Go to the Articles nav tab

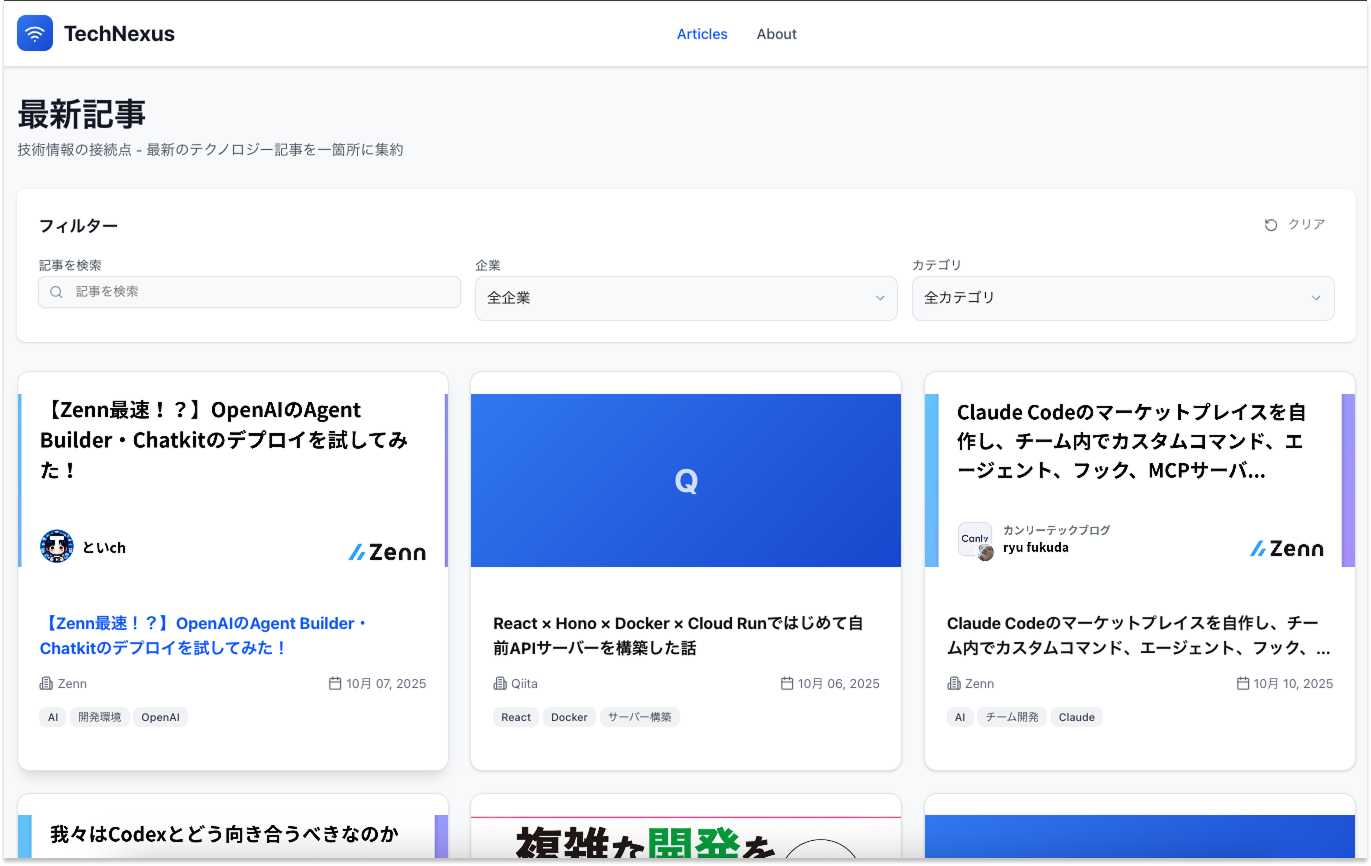(702, 34)
